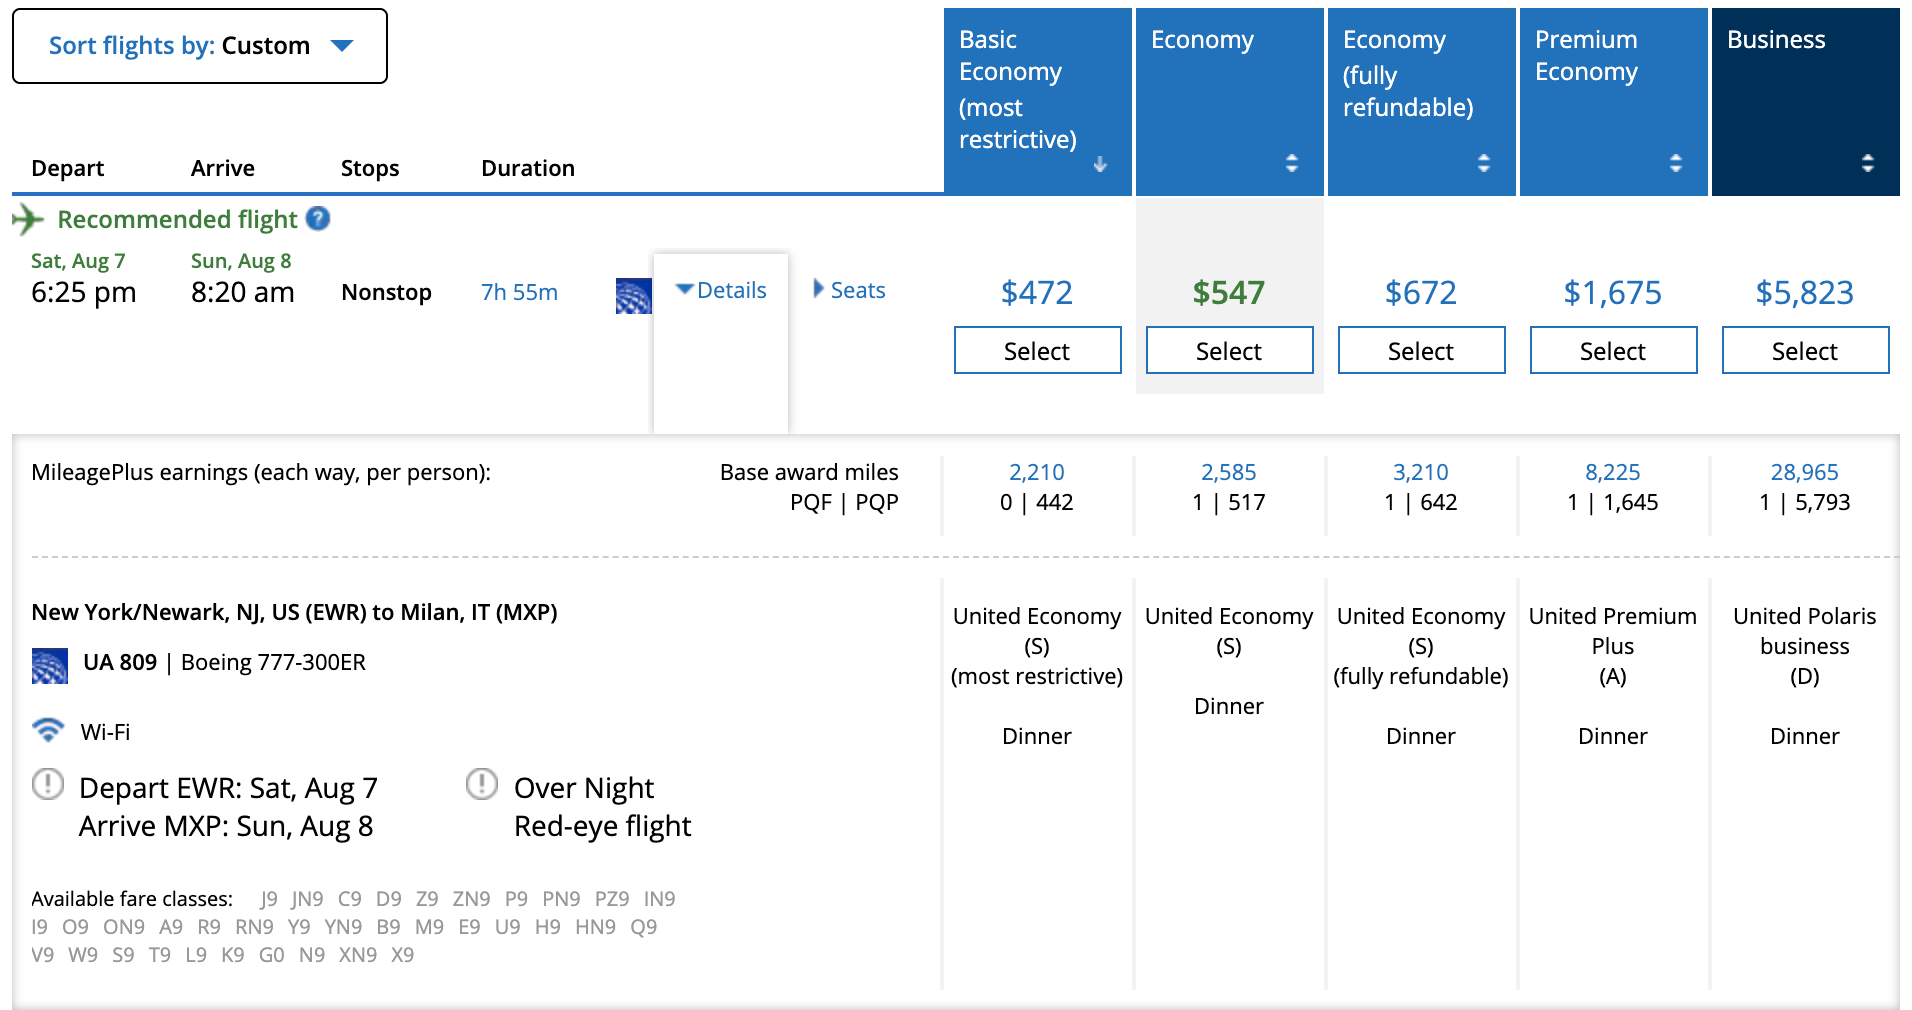Click the green airplane Recommended flight icon

pyautogui.click(x=28, y=219)
